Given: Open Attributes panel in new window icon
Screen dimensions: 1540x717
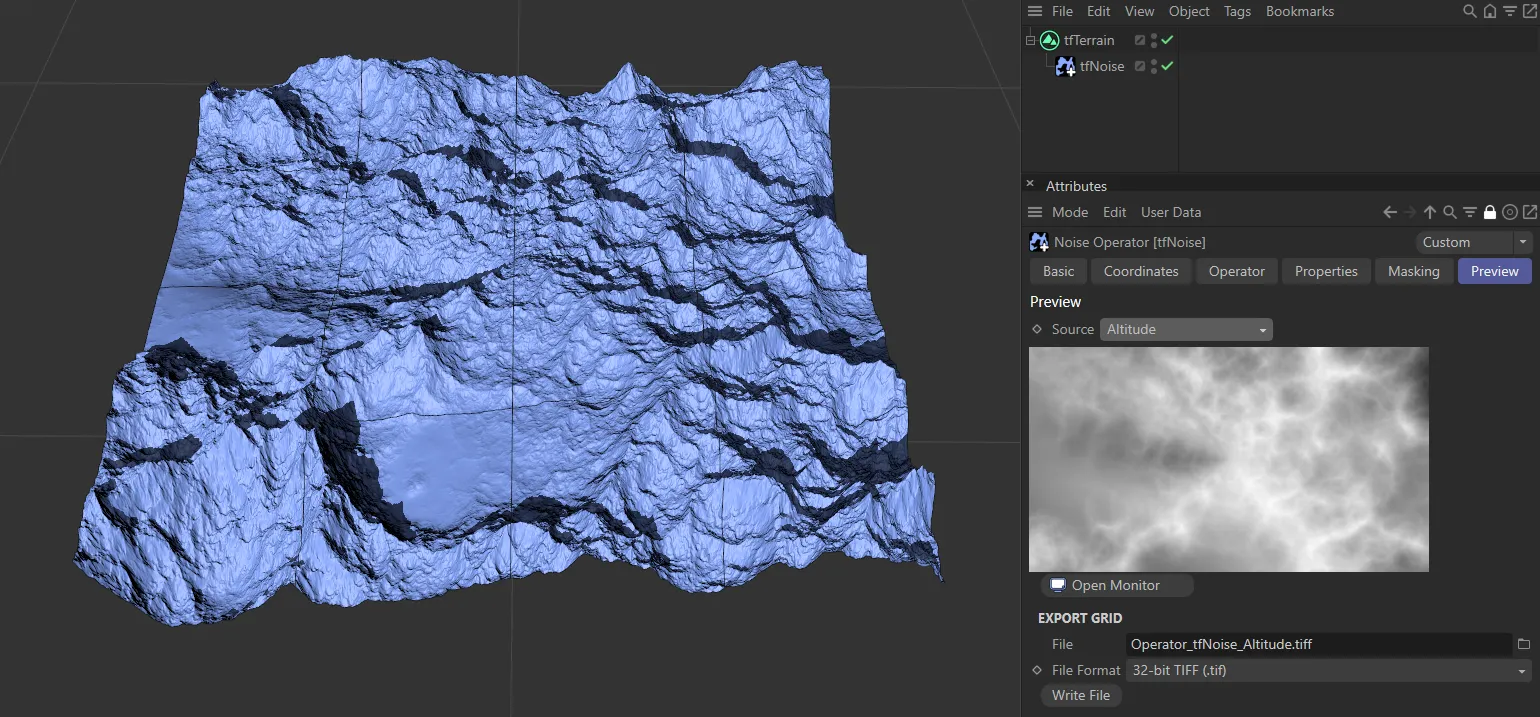Looking at the screenshot, I should (1529, 212).
